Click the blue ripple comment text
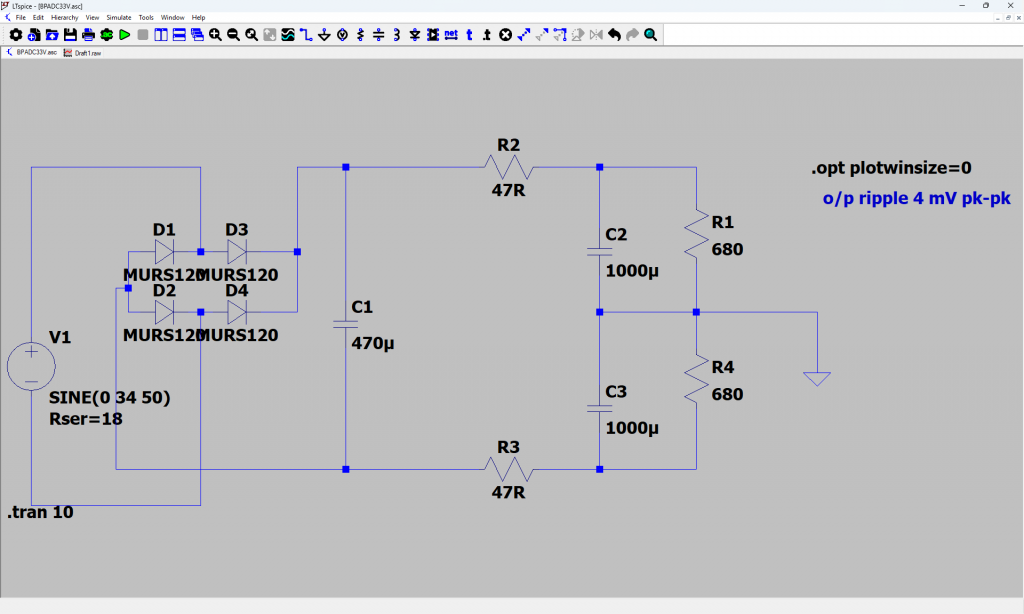 pyautogui.click(x=916, y=199)
